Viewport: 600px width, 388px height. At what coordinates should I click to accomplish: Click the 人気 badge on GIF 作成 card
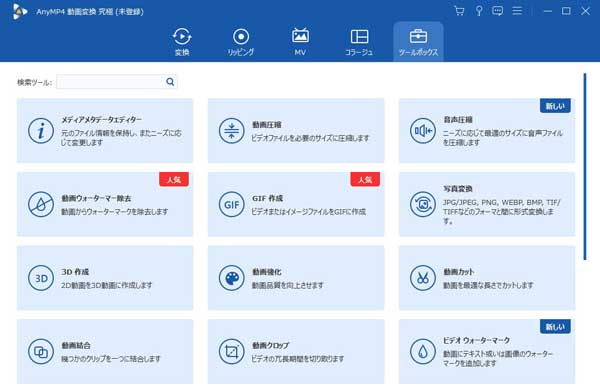coord(365,179)
